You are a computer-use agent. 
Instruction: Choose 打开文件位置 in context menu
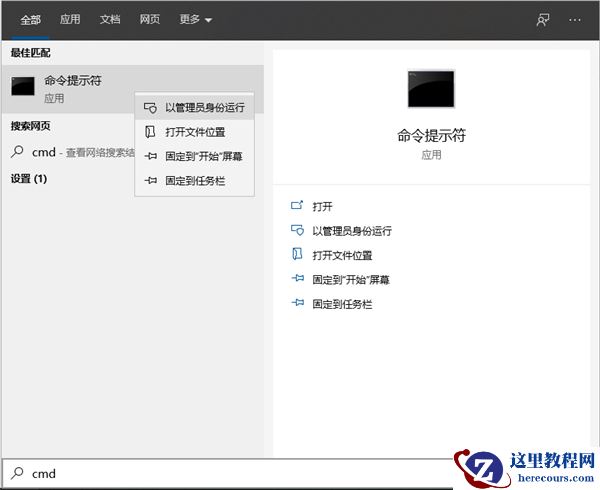[x=194, y=132]
